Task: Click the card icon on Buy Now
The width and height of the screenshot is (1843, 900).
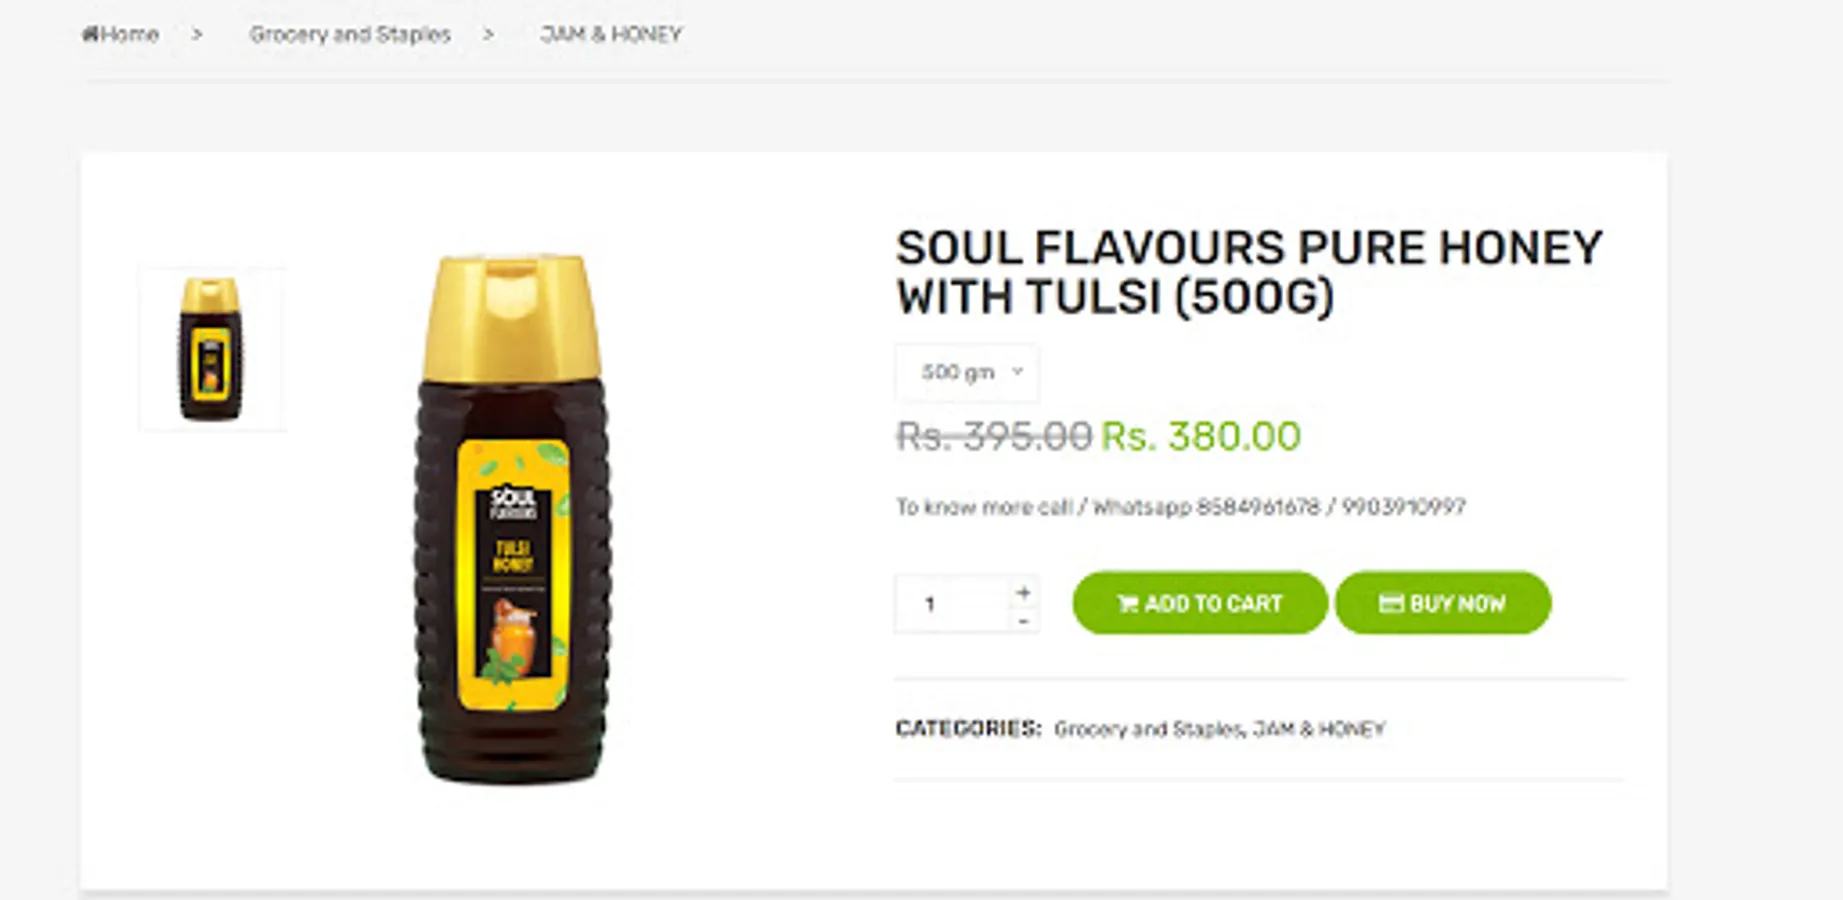Action: point(1391,604)
